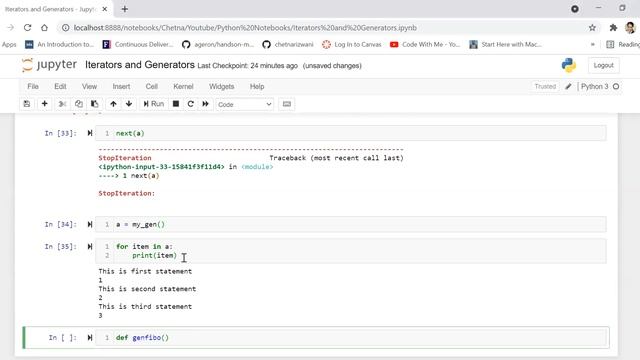The width and height of the screenshot is (640, 360).
Task: Open the Edit menu
Action: [60, 87]
